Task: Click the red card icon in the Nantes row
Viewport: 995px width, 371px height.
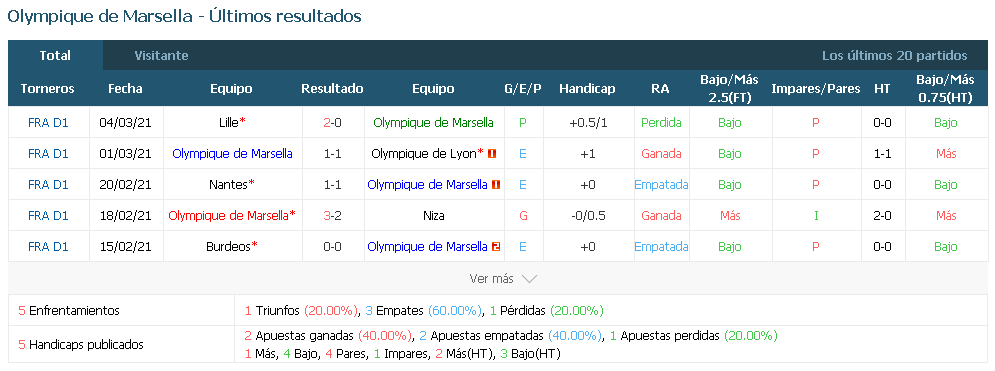Action: pos(496,185)
